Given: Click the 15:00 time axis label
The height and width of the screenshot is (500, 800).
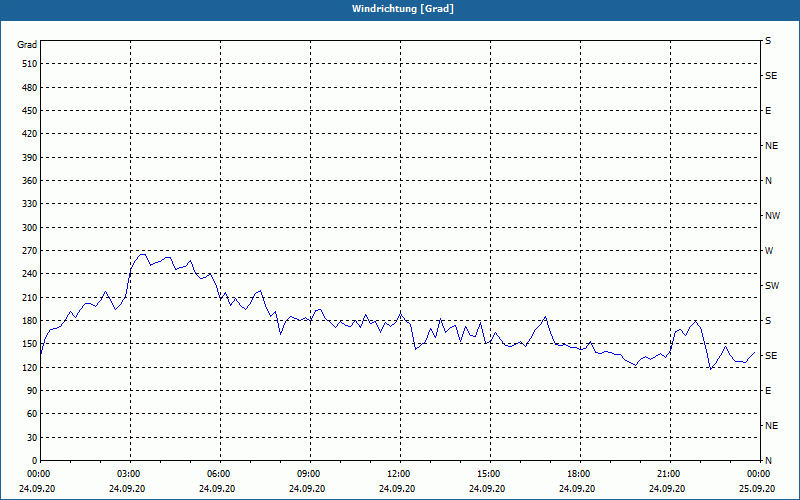Looking at the screenshot, I should (x=490, y=474).
